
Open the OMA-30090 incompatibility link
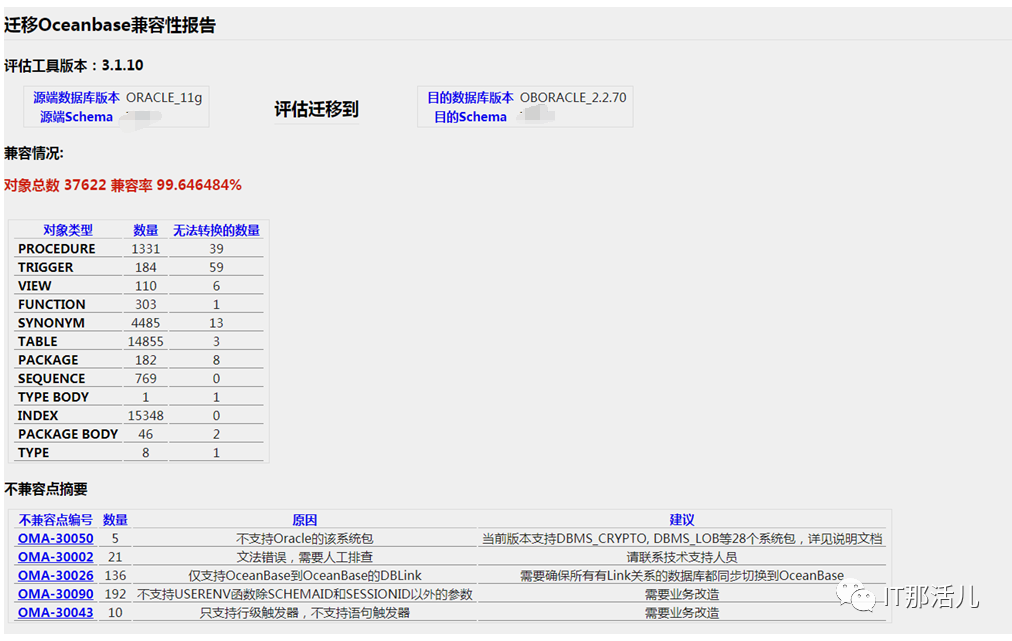tap(56, 594)
